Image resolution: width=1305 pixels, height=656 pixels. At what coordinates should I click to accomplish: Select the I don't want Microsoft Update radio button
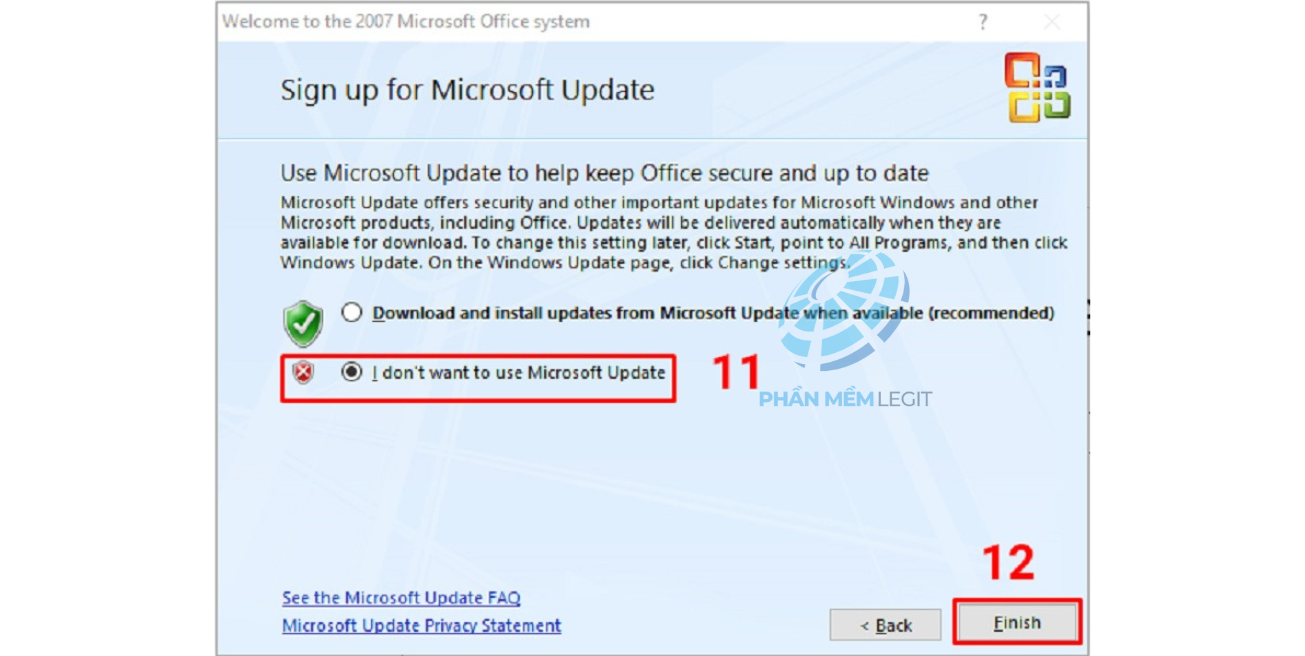click(351, 372)
